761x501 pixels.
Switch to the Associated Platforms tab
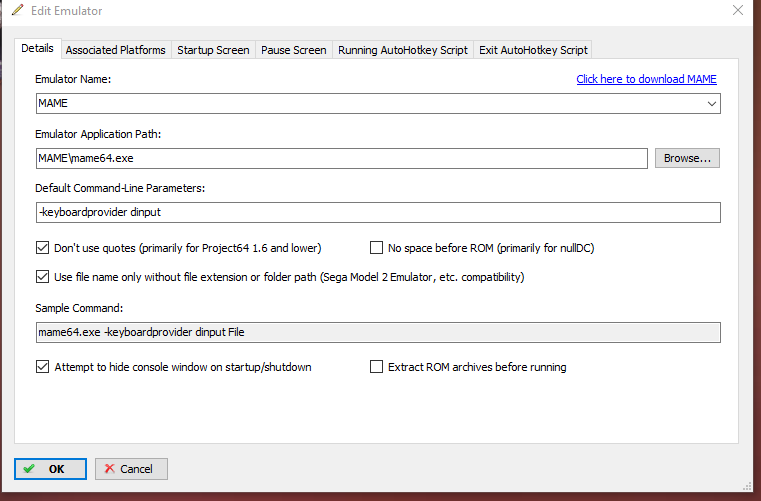tap(116, 50)
